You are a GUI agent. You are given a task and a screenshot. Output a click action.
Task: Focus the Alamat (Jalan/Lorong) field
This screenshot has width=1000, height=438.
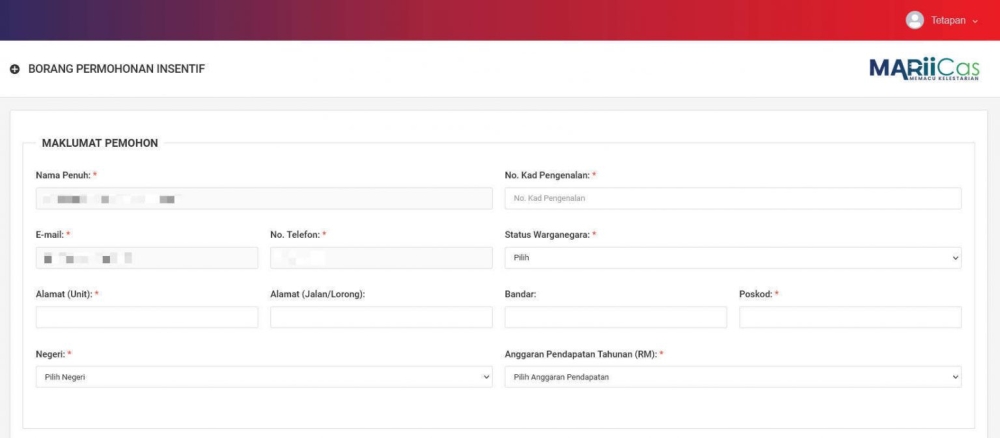(x=381, y=317)
